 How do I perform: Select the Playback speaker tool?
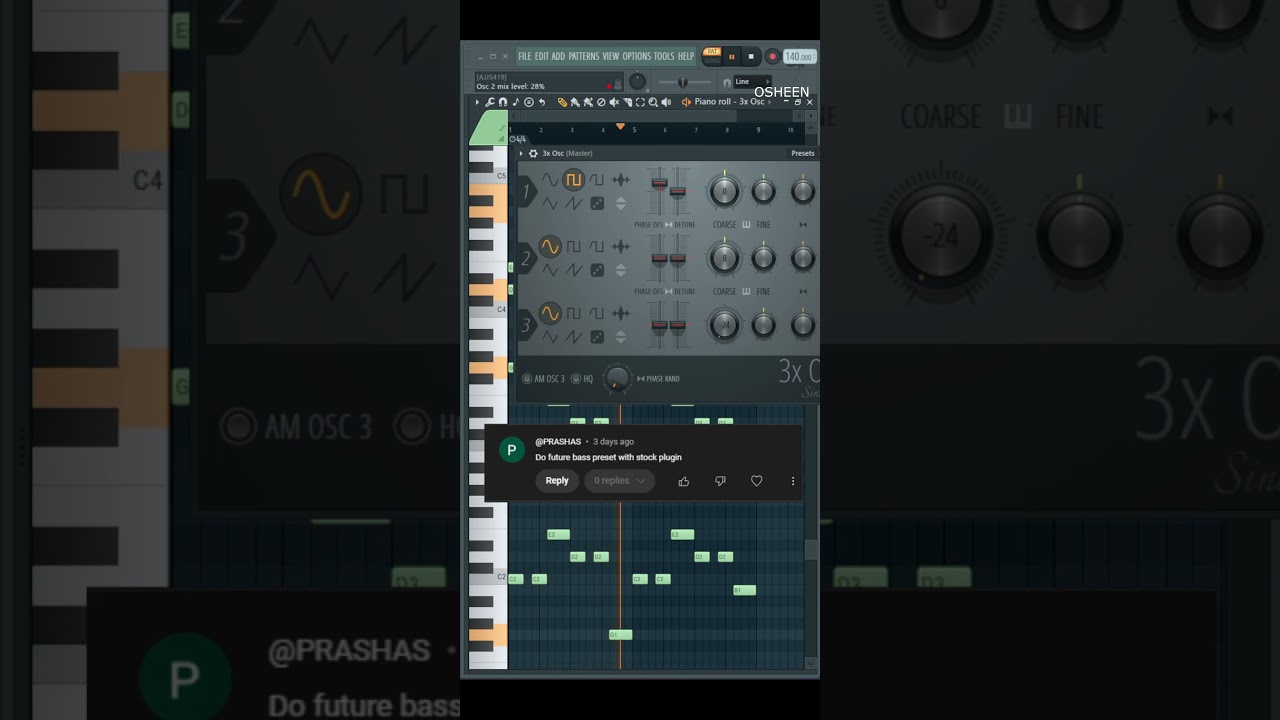point(666,102)
